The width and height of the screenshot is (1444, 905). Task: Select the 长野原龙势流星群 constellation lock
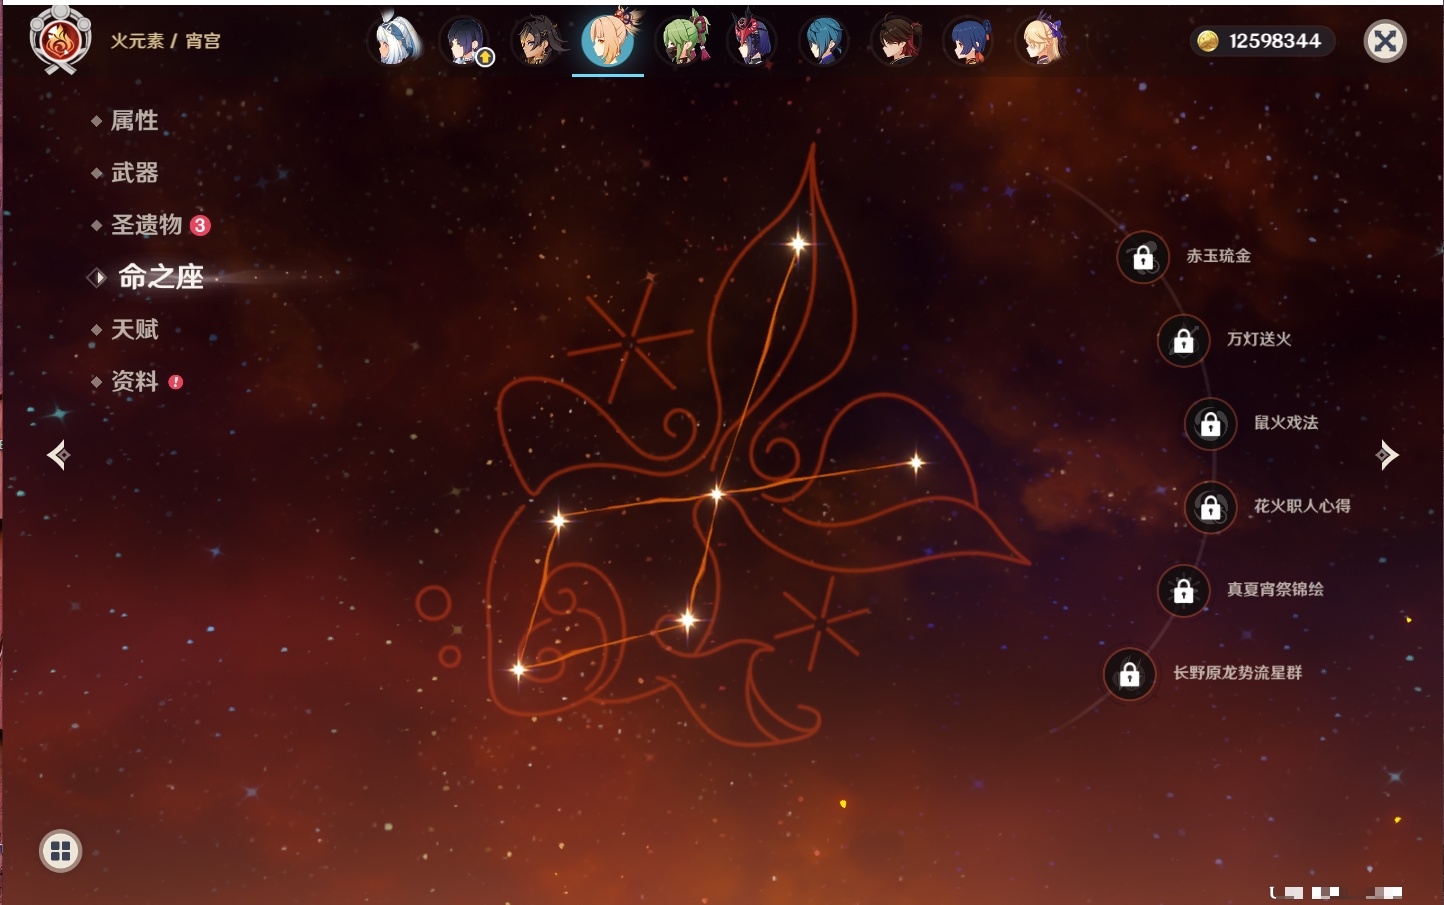click(1129, 674)
